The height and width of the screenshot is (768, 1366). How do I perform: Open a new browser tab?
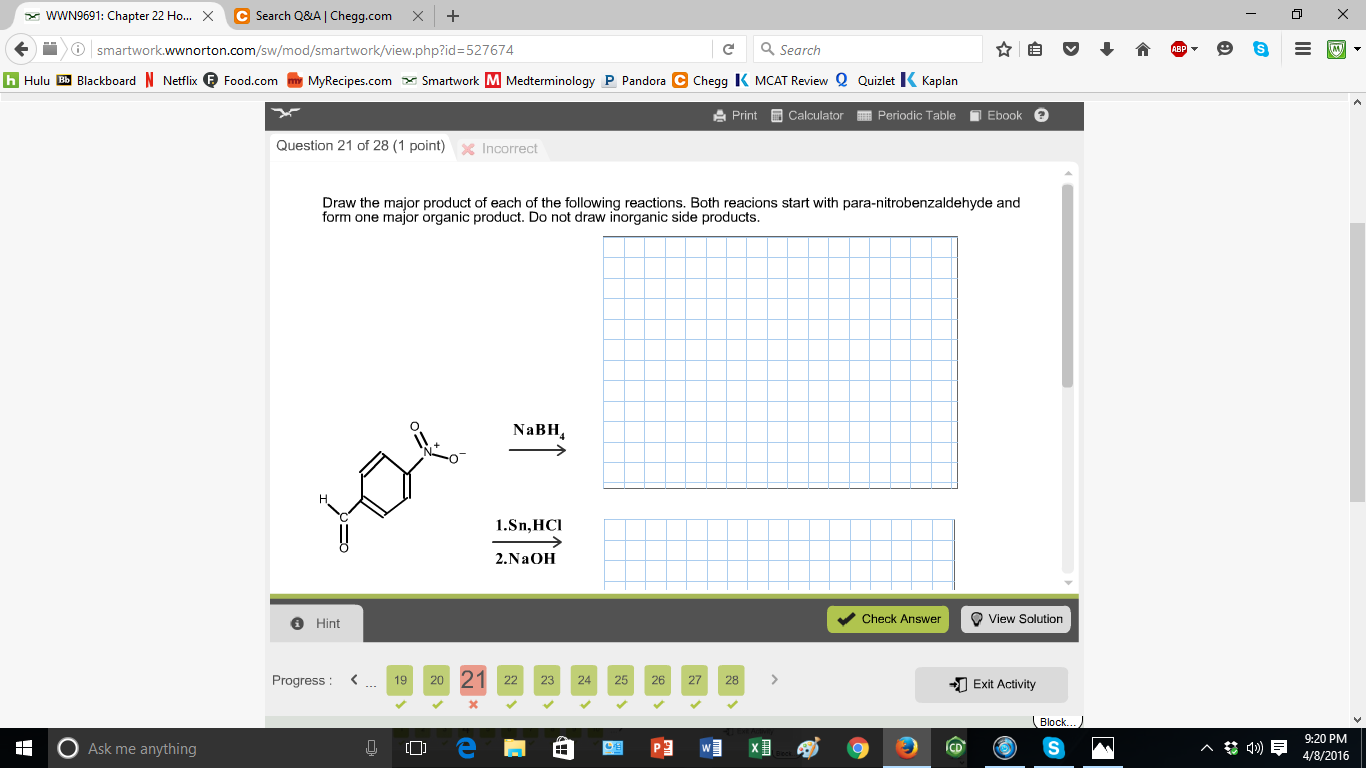453,16
